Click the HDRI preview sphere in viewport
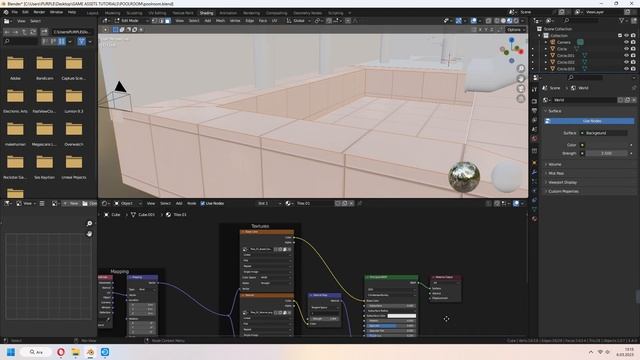Viewport: 640px width, 360px height. (464, 177)
